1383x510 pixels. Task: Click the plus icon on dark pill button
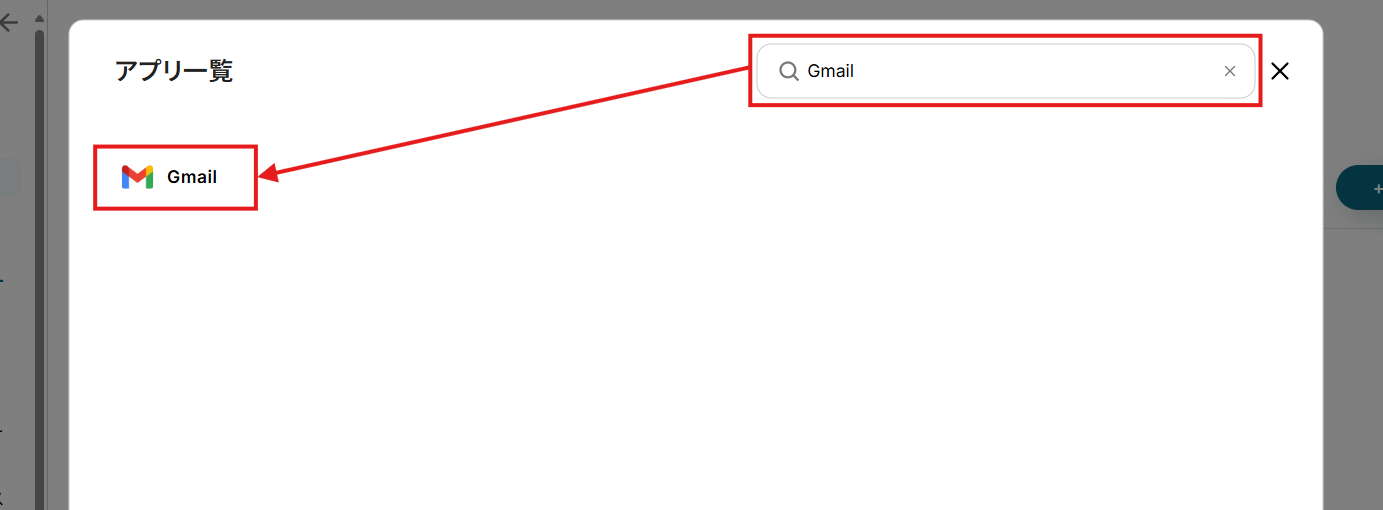pyautogui.click(x=1377, y=188)
